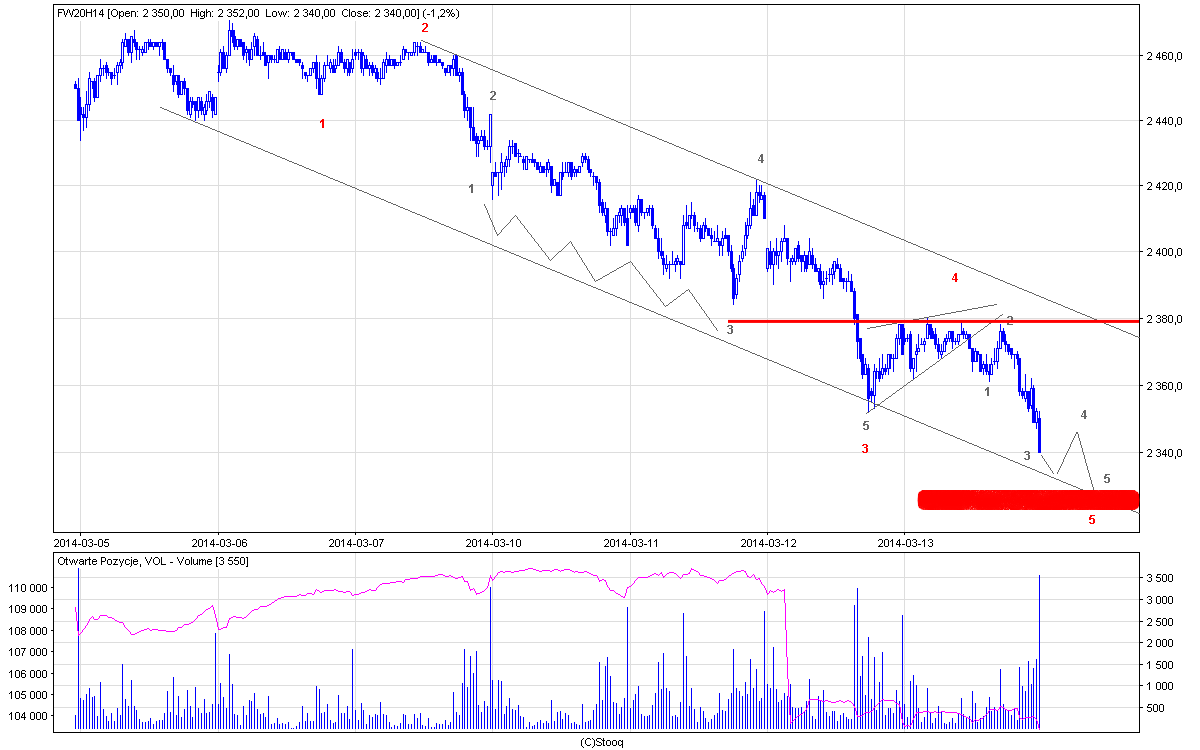Select the 2014-03-07 date label
This screenshot has height=750, width=1200.
click(x=355, y=543)
